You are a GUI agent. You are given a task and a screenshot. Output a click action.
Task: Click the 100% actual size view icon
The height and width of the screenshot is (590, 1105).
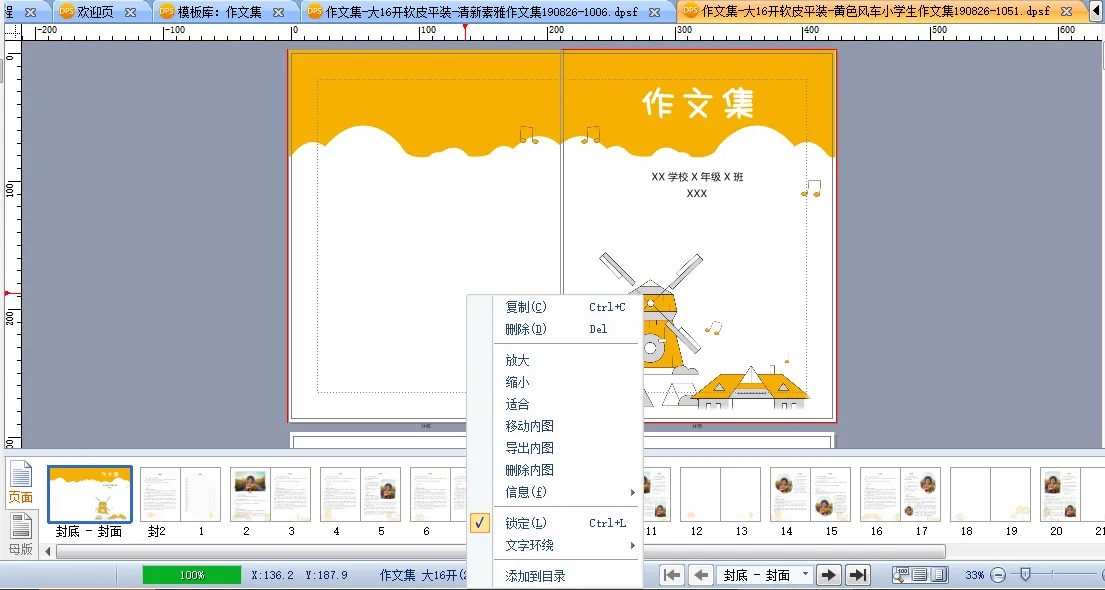click(901, 575)
